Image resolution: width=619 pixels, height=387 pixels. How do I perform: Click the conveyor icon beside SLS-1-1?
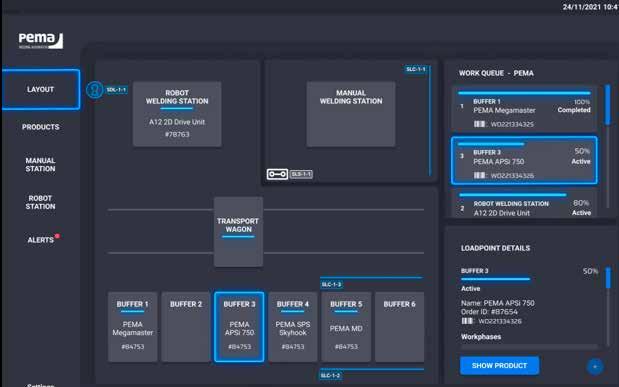tap(277, 174)
